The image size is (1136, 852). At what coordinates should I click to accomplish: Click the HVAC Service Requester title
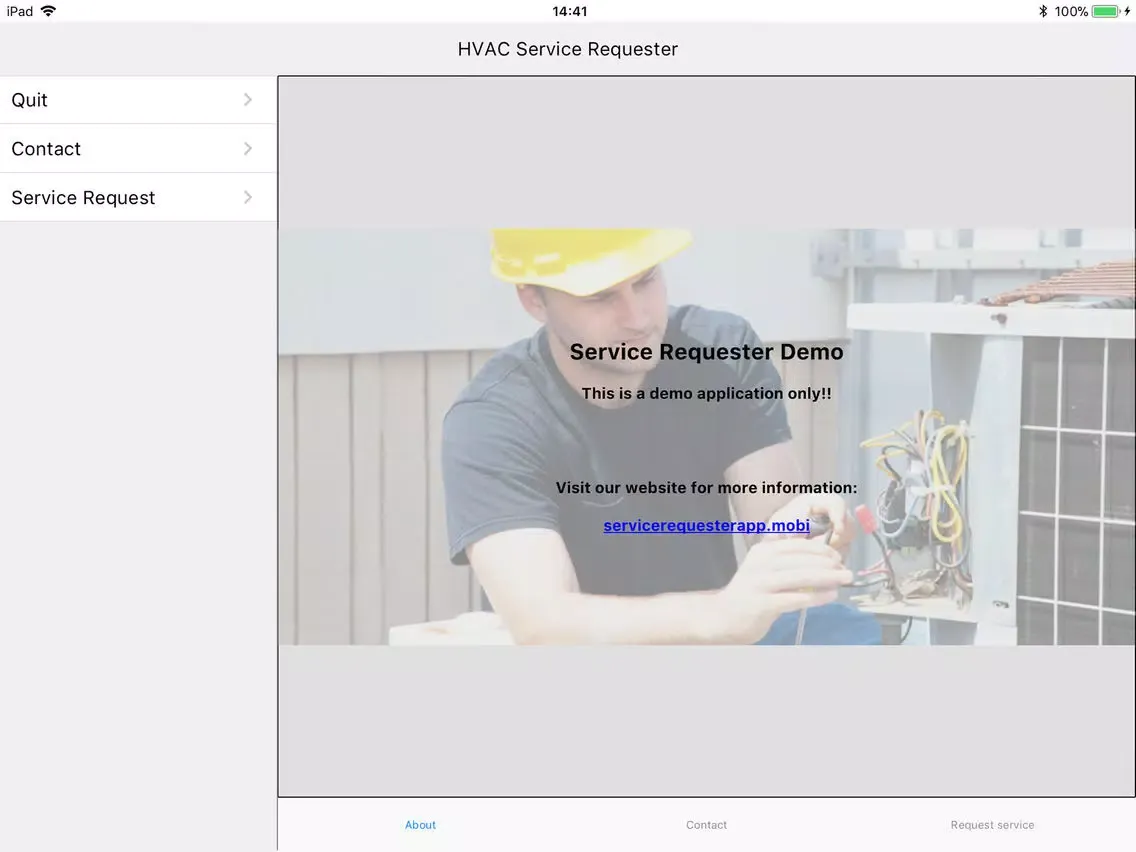point(568,49)
